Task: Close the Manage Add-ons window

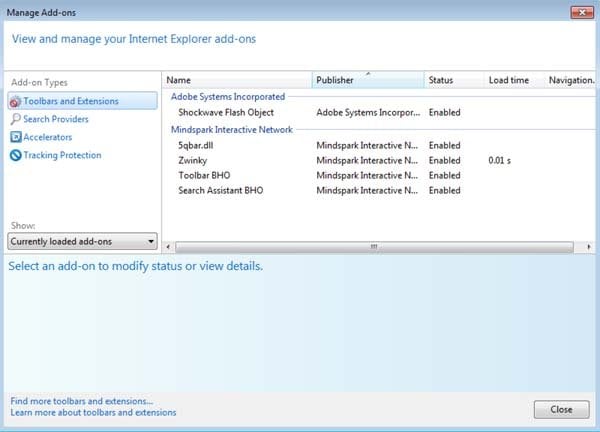Action: 582,13
